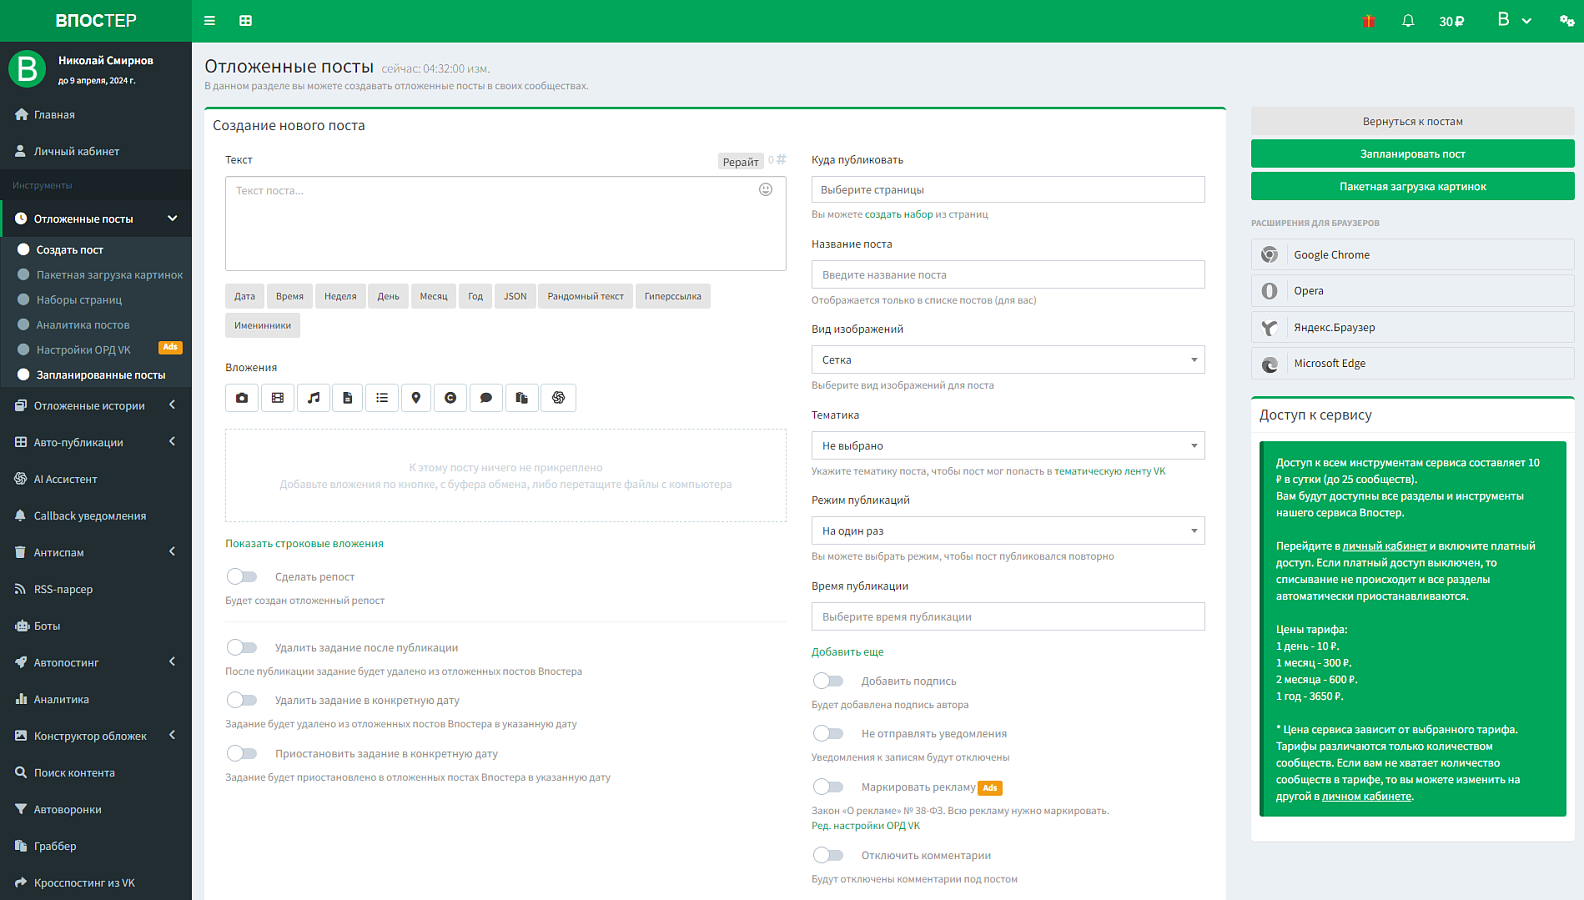Attach audio using the music note icon

tap(313, 398)
